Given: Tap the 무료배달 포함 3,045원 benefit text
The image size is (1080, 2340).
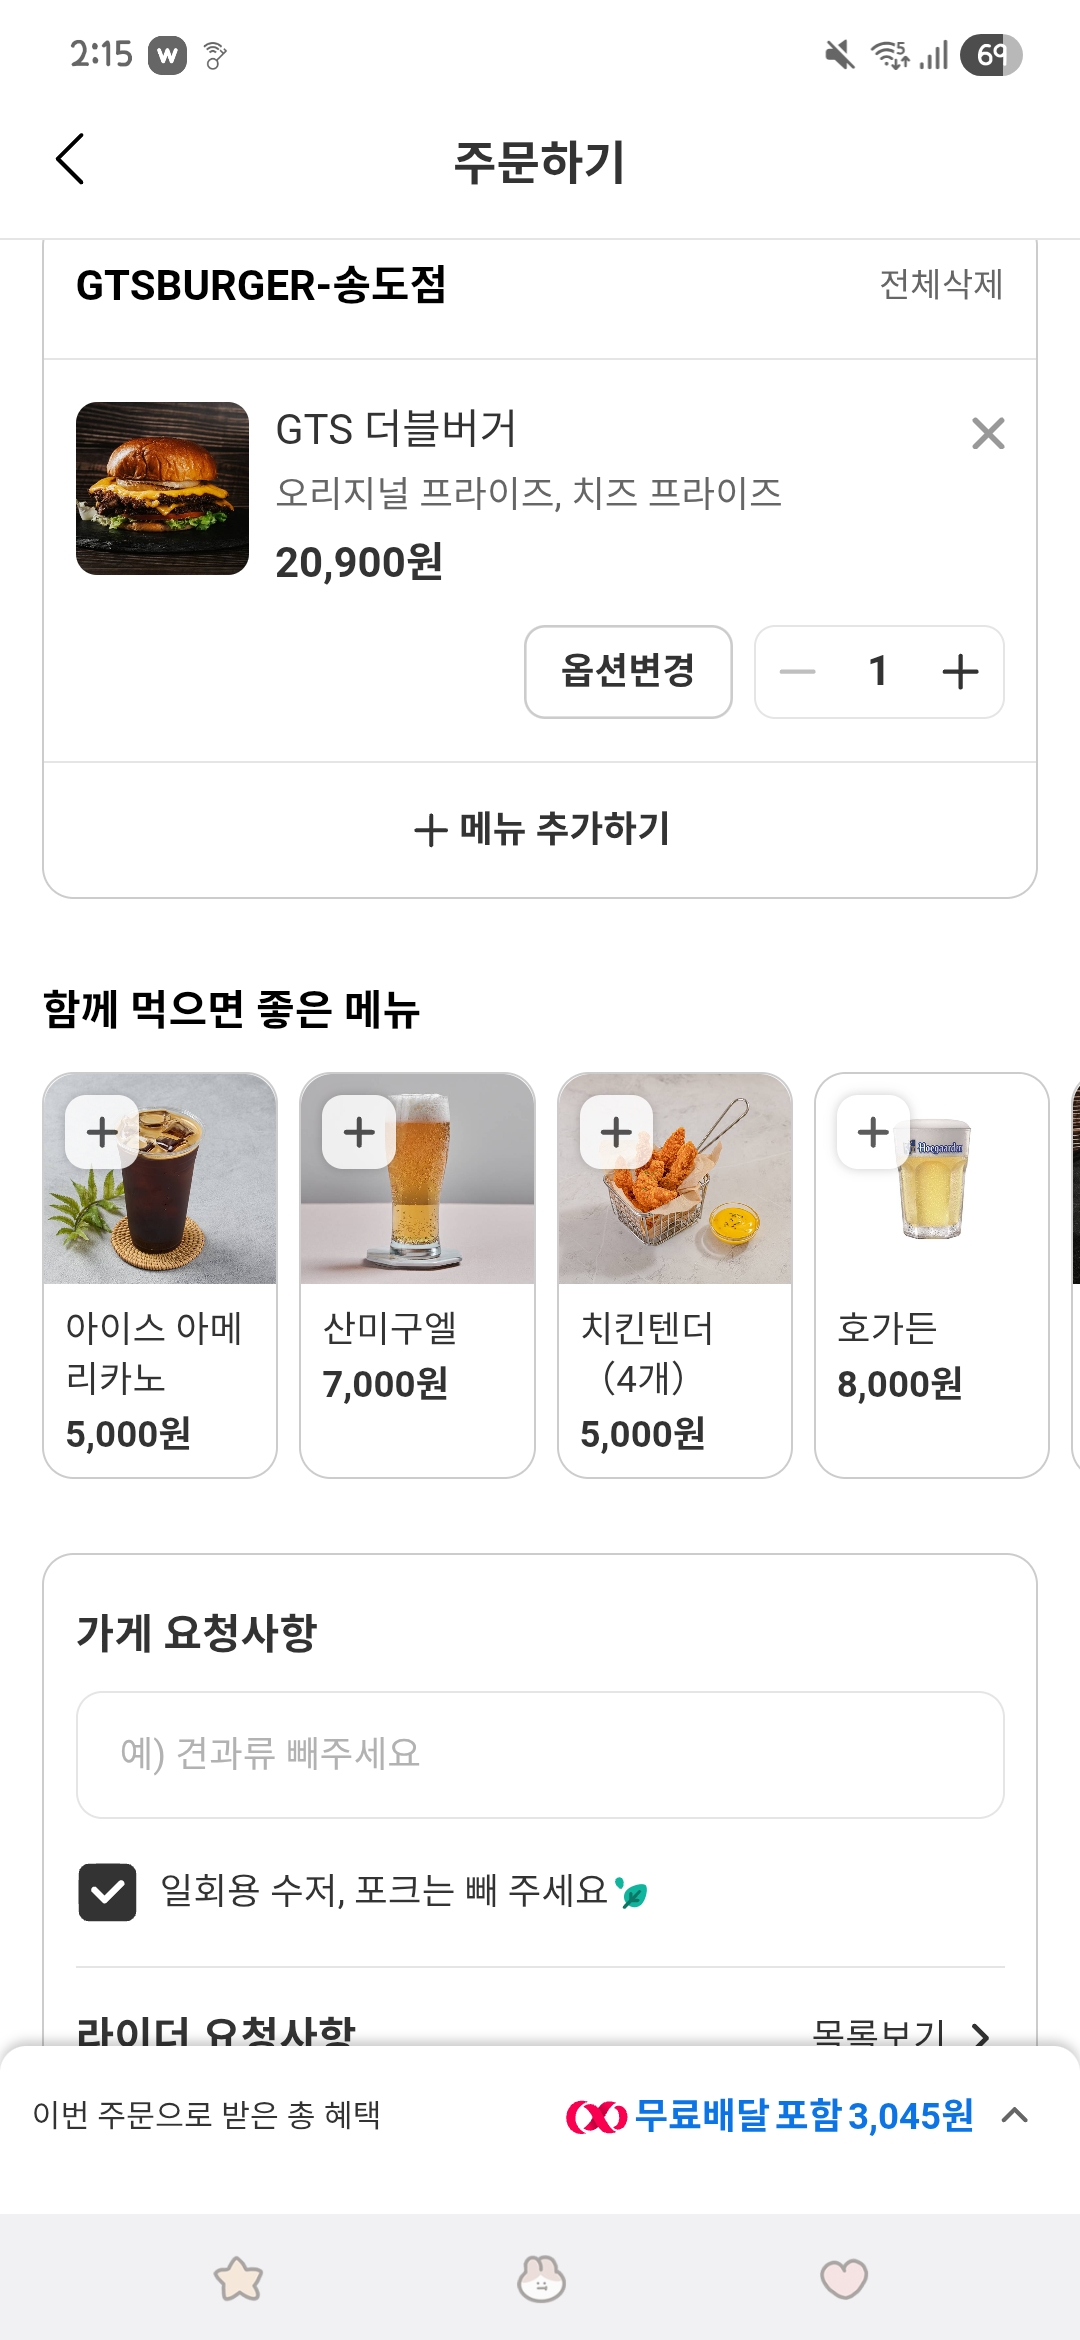Looking at the screenshot, I should 803,2116.
